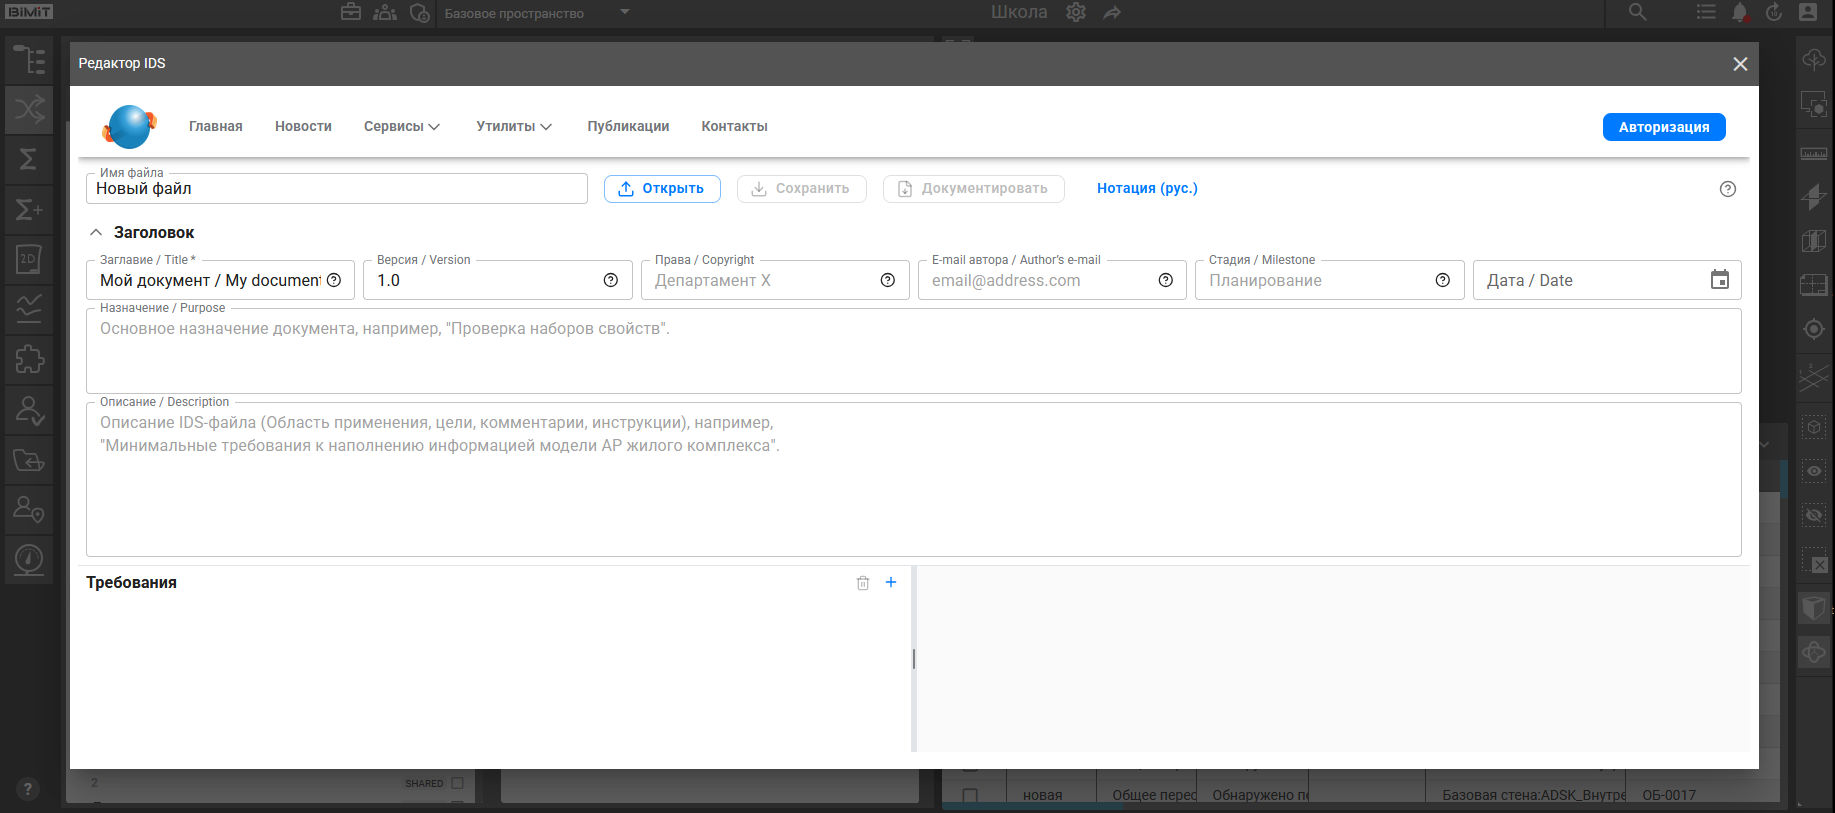Viewport: 1835px width, 813px height.
Task: Focus the Назначение / Purpose text area
Action: 914,351
